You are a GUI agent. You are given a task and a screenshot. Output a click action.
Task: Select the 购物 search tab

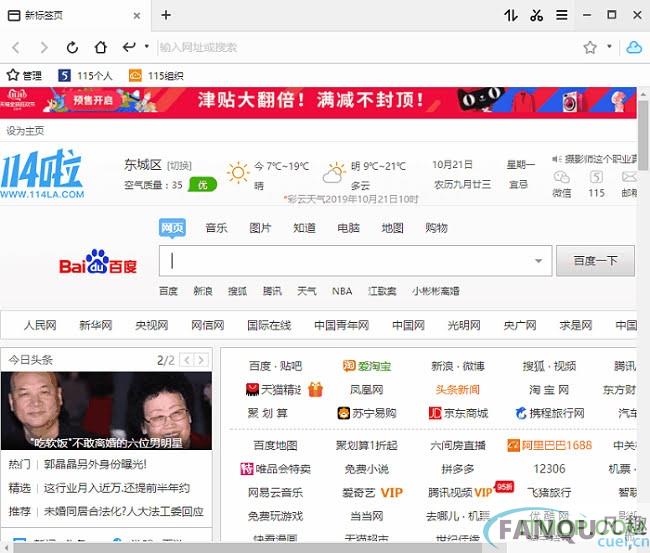pos(436,228)
